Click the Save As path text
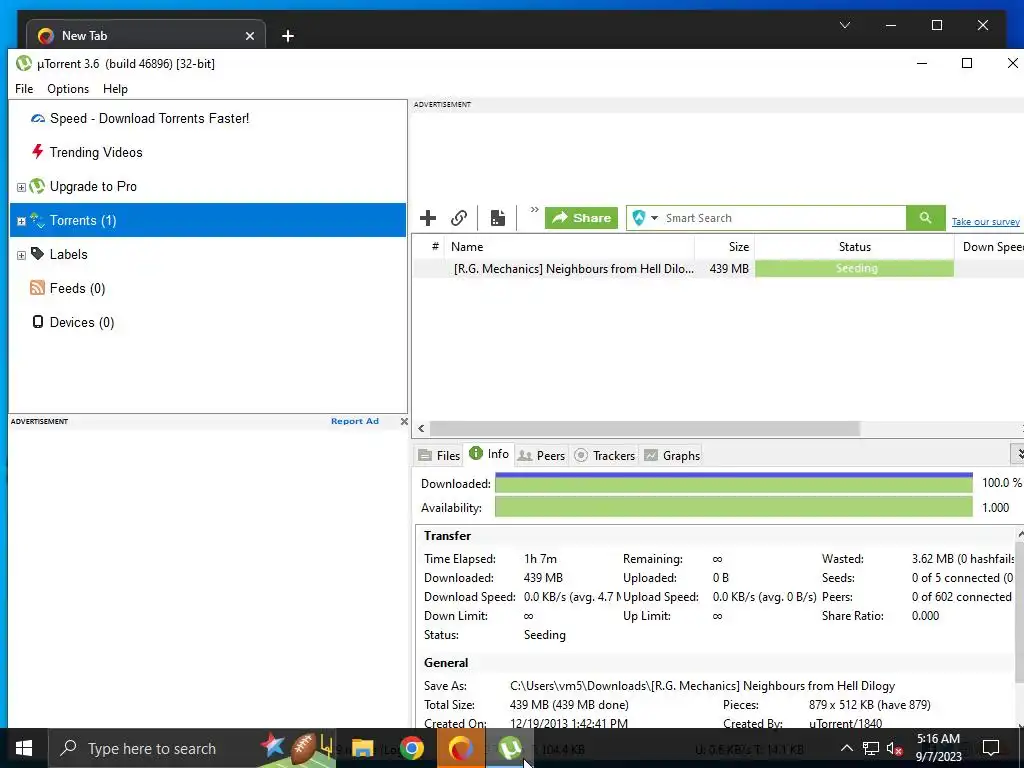1024x768 pixels. pos(702,686)
